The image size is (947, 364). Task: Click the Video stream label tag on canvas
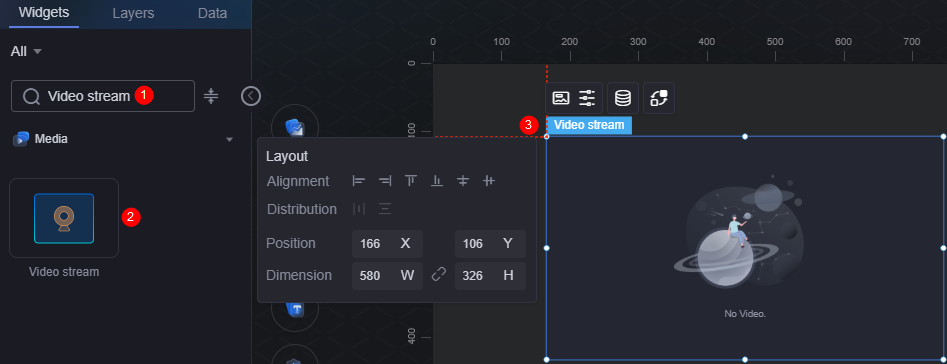point(589,125)
